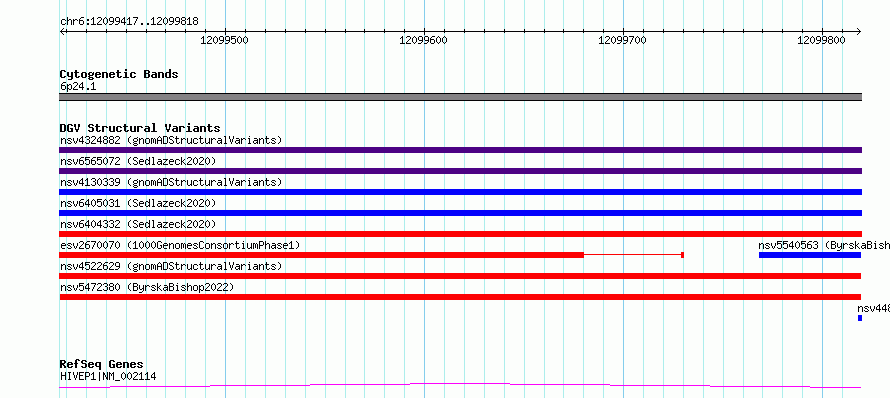Click the 12099800 ruler tick label
The height and width of the screenshot is (398, 890).
[821, 40]
